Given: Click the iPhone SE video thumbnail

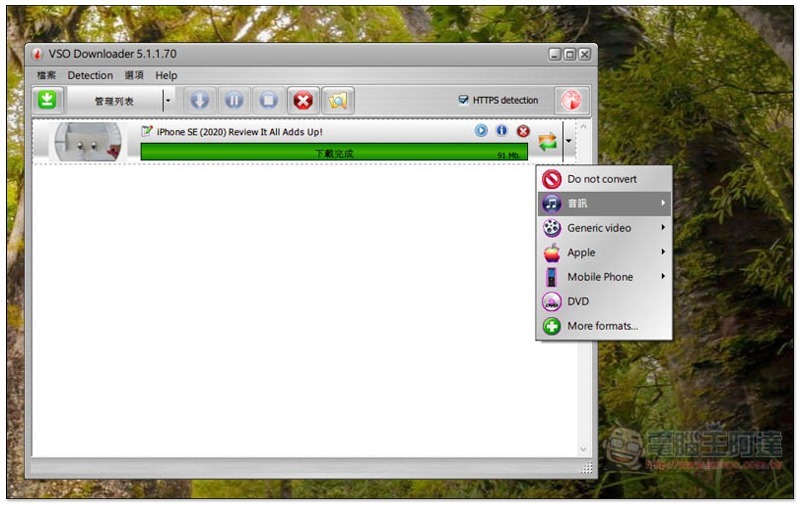Looking at the screenshot, I should (88, 141).
